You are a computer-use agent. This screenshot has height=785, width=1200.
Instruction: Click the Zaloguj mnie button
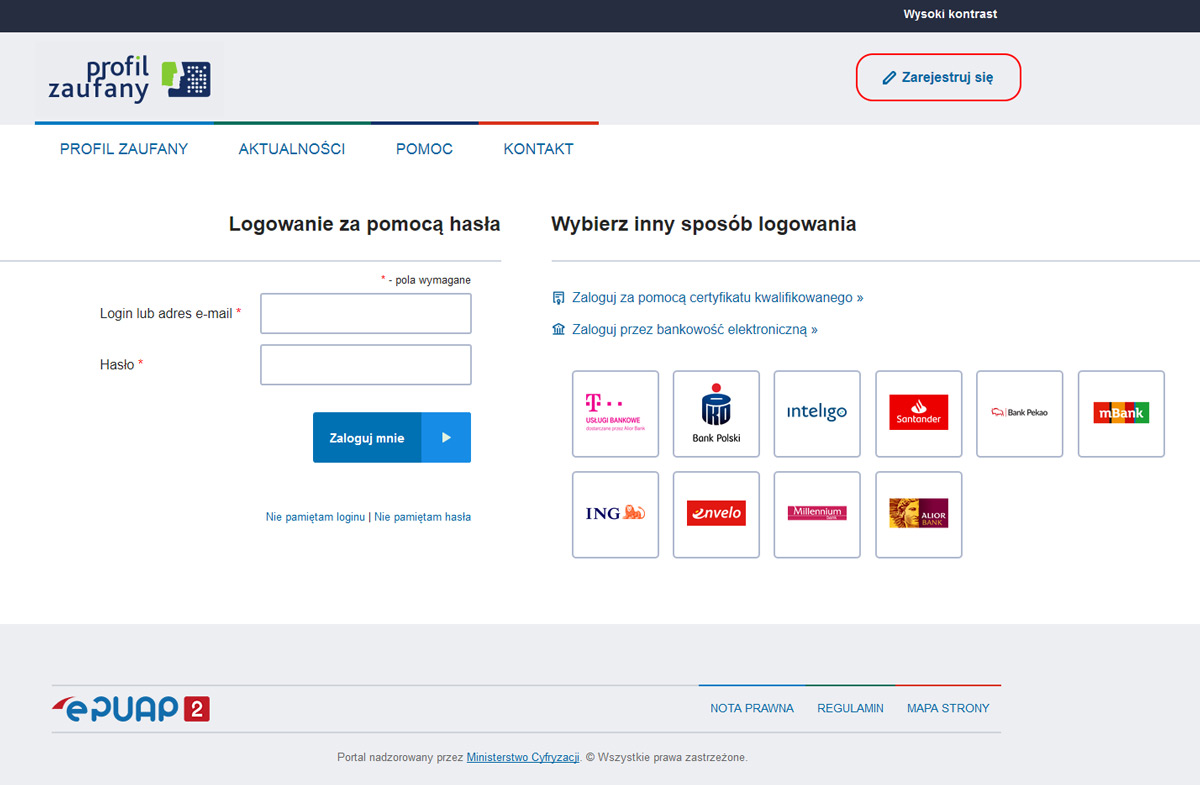[x=392, y=438]
